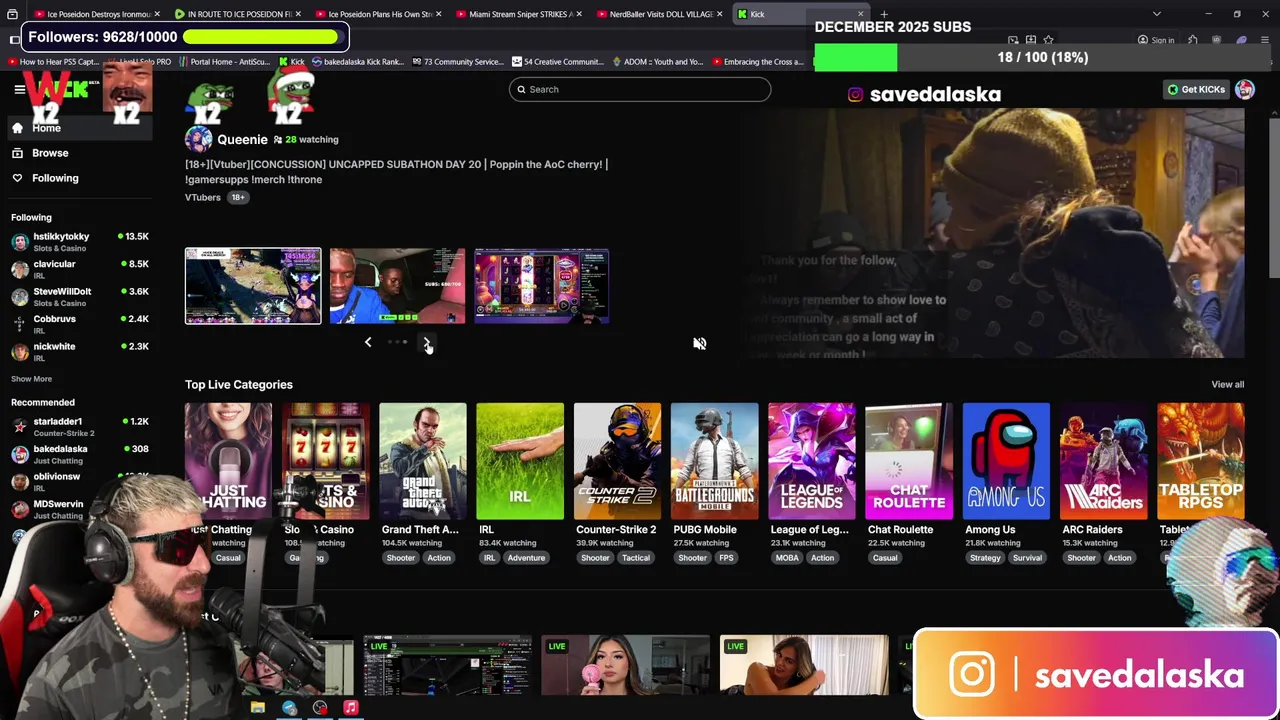
Task: Go to the next featured carousel slide
Action: 426,342
